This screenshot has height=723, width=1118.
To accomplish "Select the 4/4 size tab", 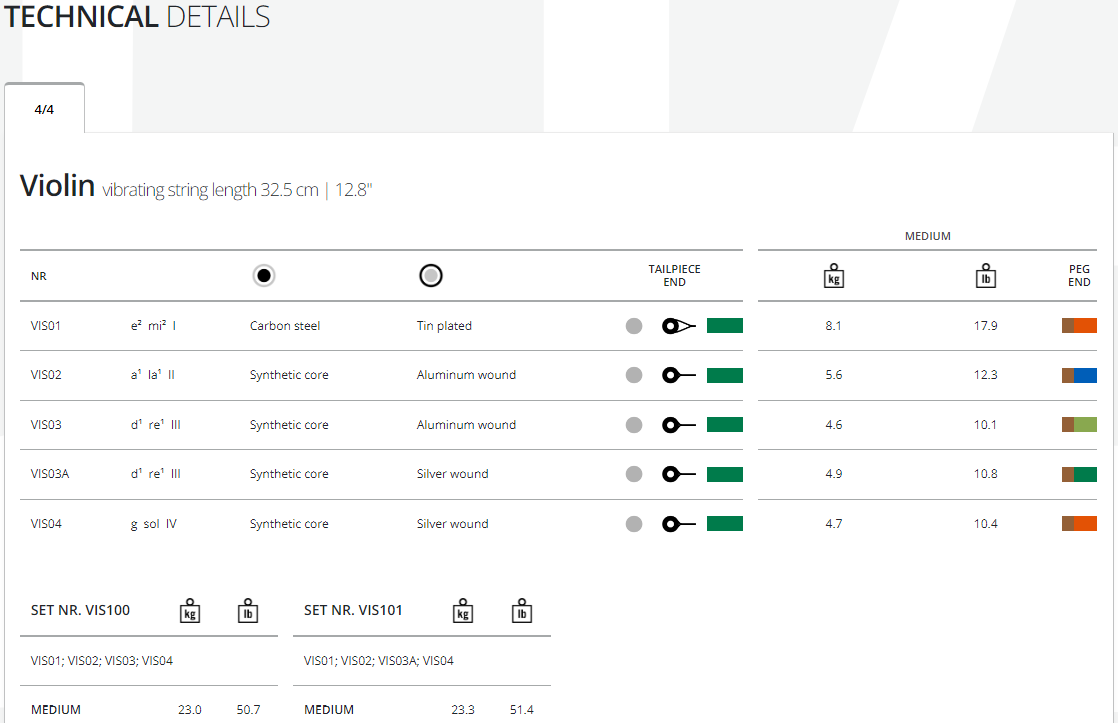I will (44, 109).
